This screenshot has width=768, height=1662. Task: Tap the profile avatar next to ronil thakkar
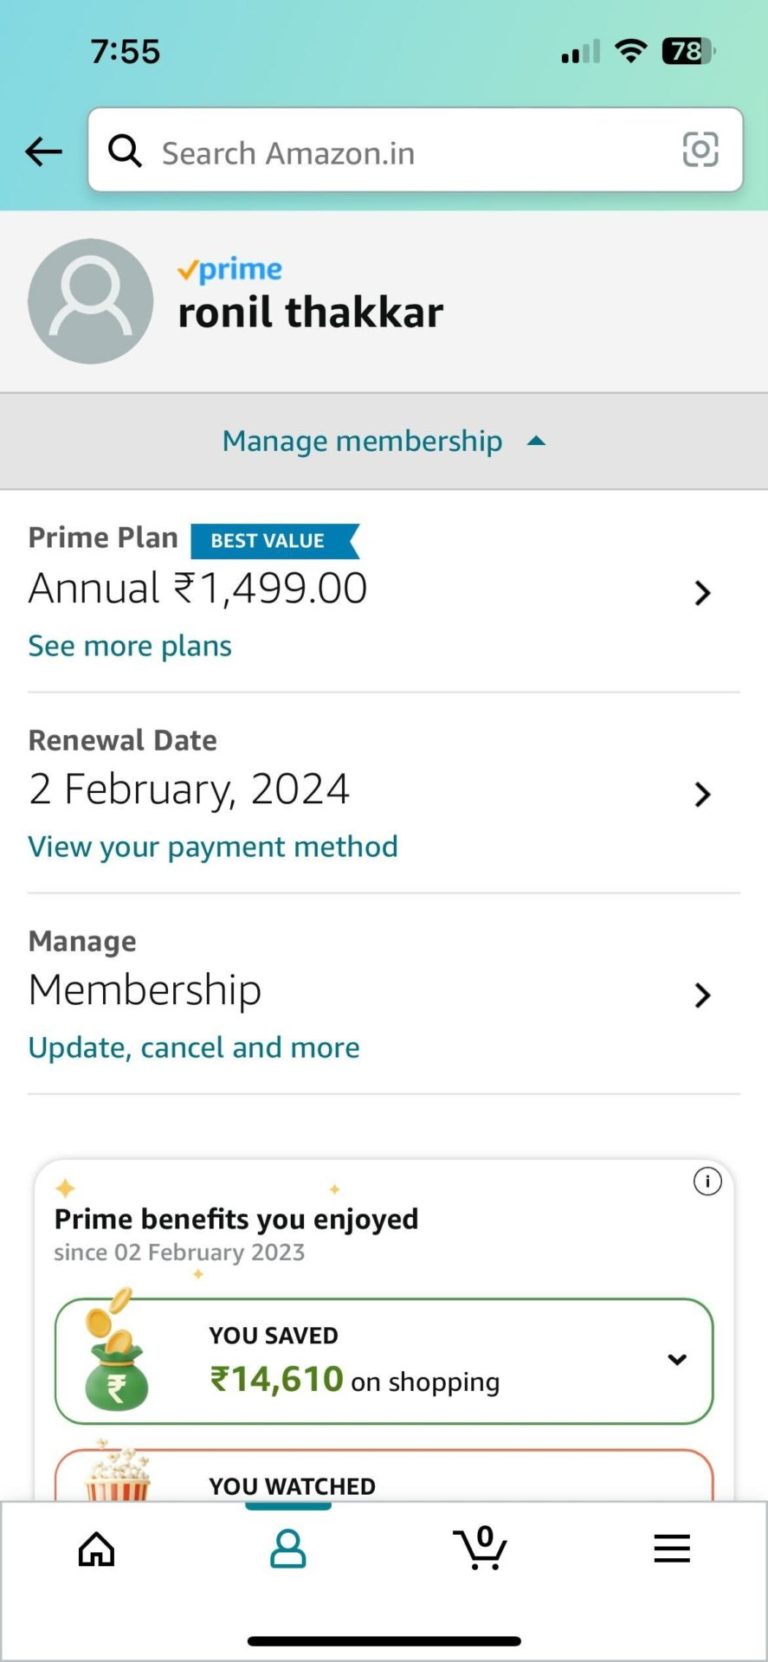click(90, 301)
